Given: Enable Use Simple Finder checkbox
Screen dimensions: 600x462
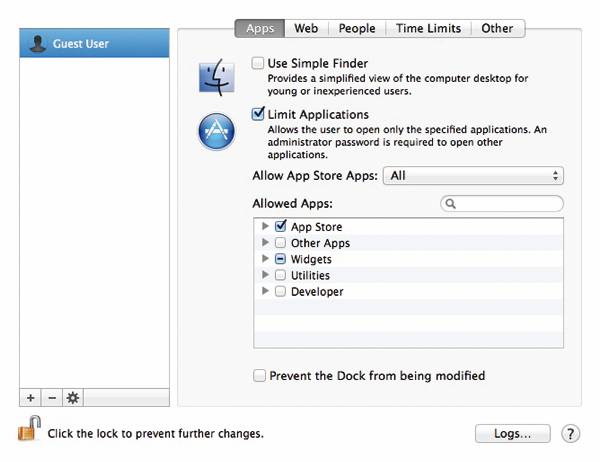Looking at the screenshot, I should coord(258,63).
